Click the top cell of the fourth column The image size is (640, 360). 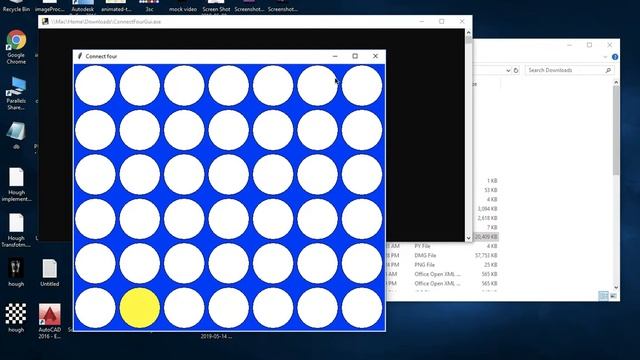(229, 86)
